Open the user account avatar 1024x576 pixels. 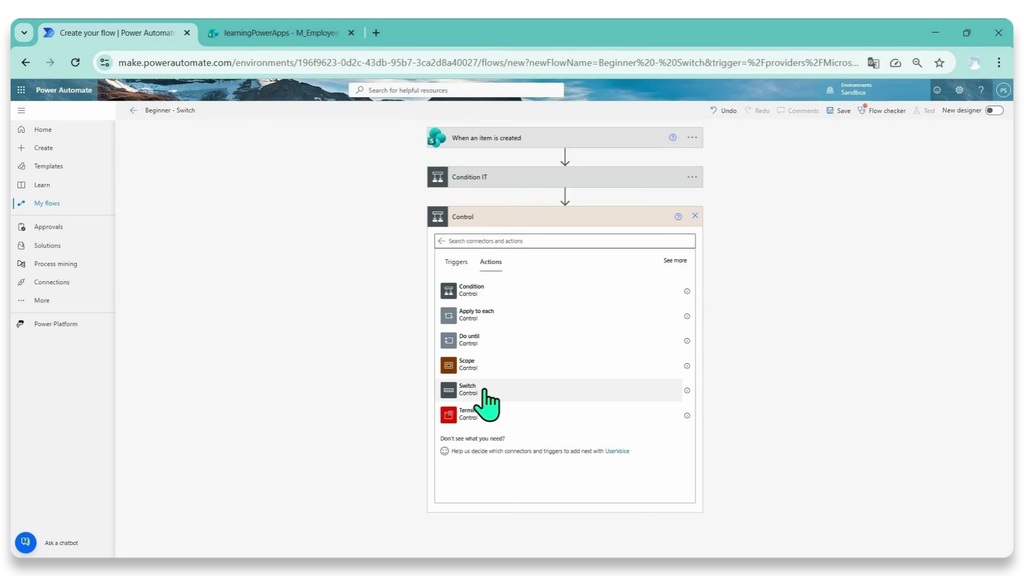[x=1003, y=90]
